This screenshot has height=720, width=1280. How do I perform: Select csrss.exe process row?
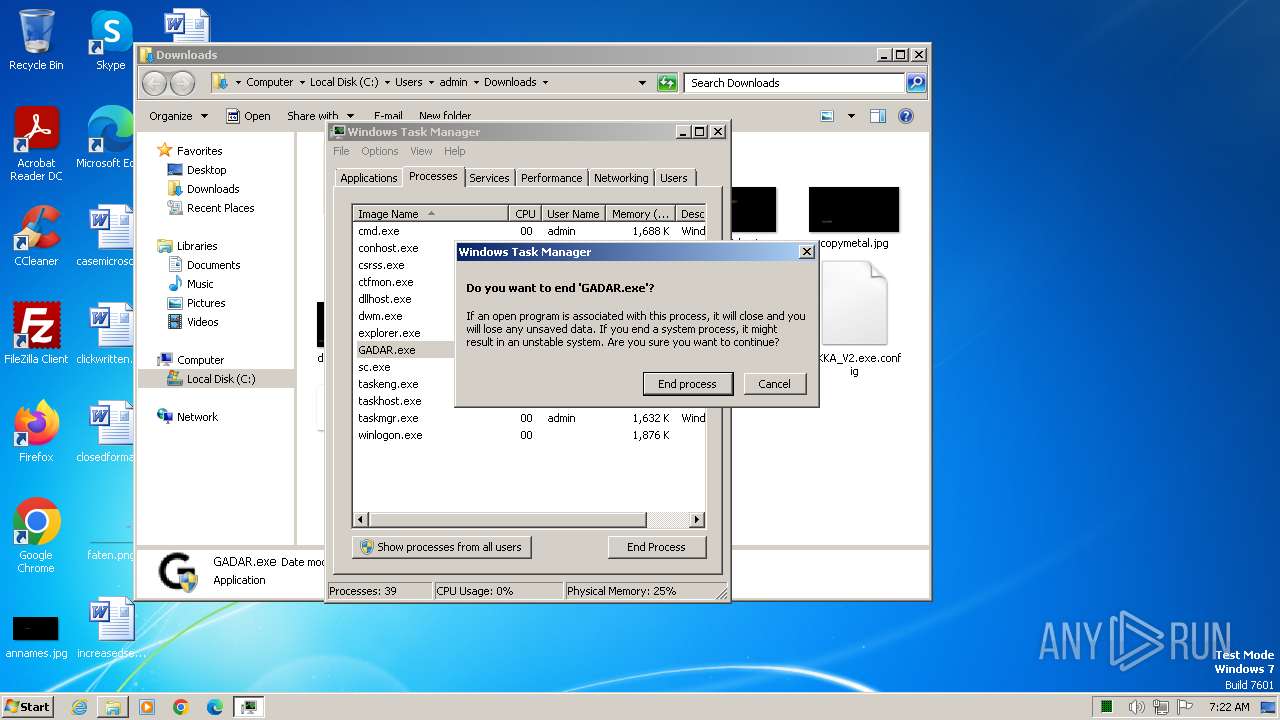(x=405, y=265)
